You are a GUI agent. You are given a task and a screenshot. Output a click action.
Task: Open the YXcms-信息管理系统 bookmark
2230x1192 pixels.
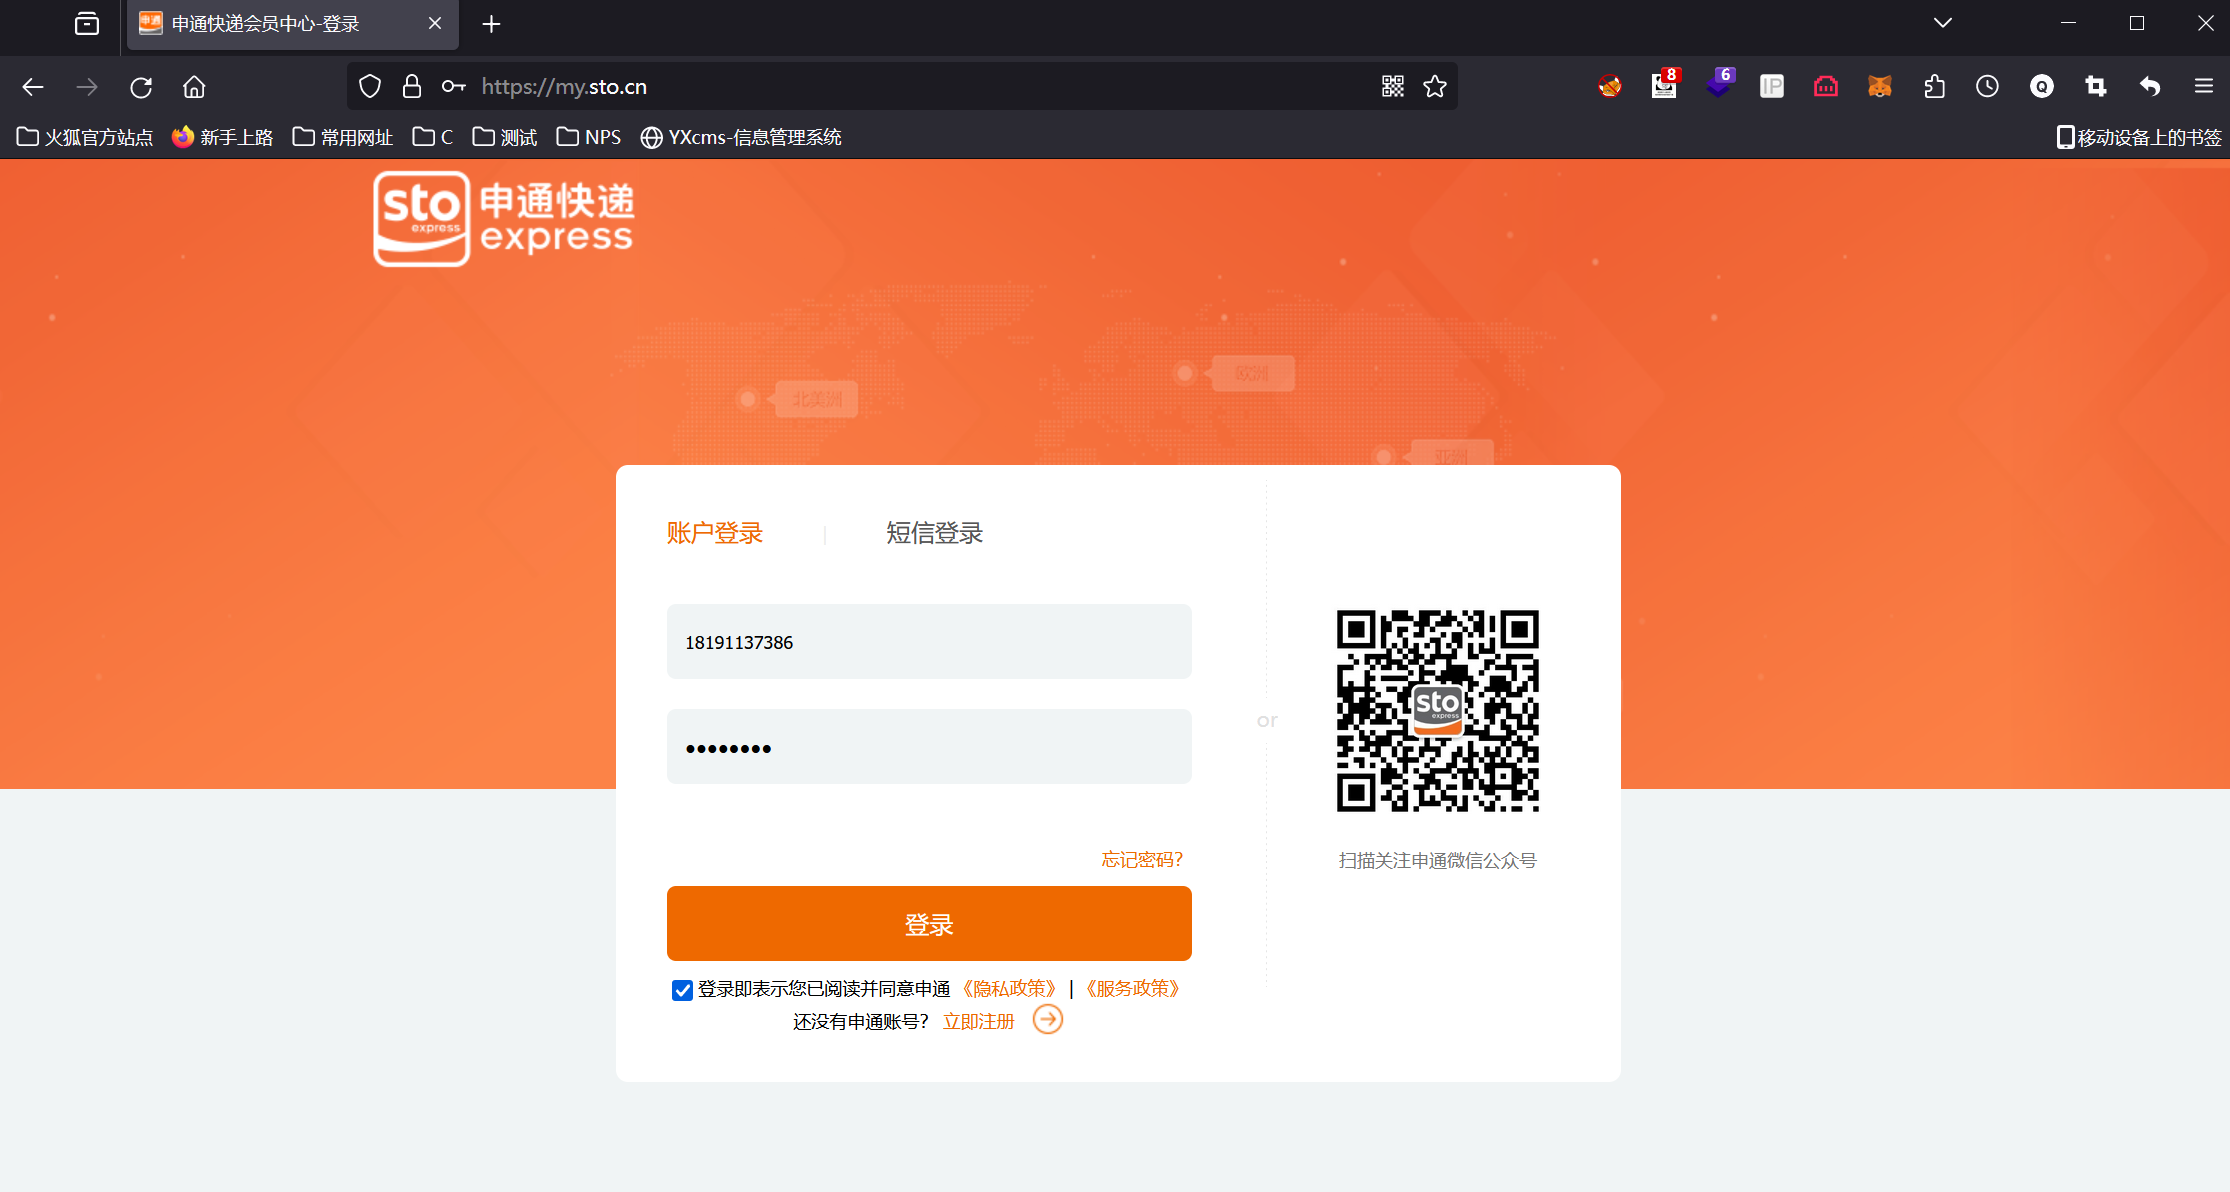click(x=741, y=137)
